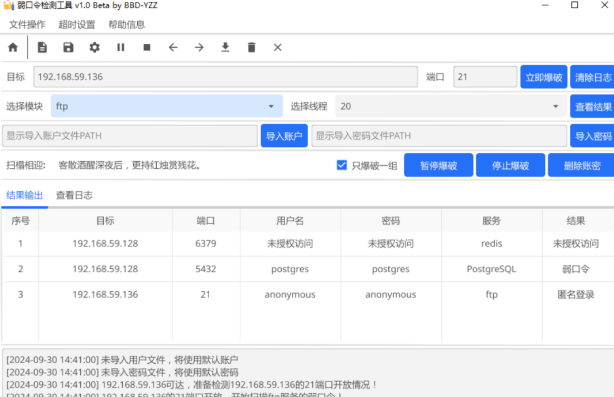Image resolution: width=614 pixels, height=397 pixels.
Task: Select the 匿名登录 result cell
Action: coord(576,294)
